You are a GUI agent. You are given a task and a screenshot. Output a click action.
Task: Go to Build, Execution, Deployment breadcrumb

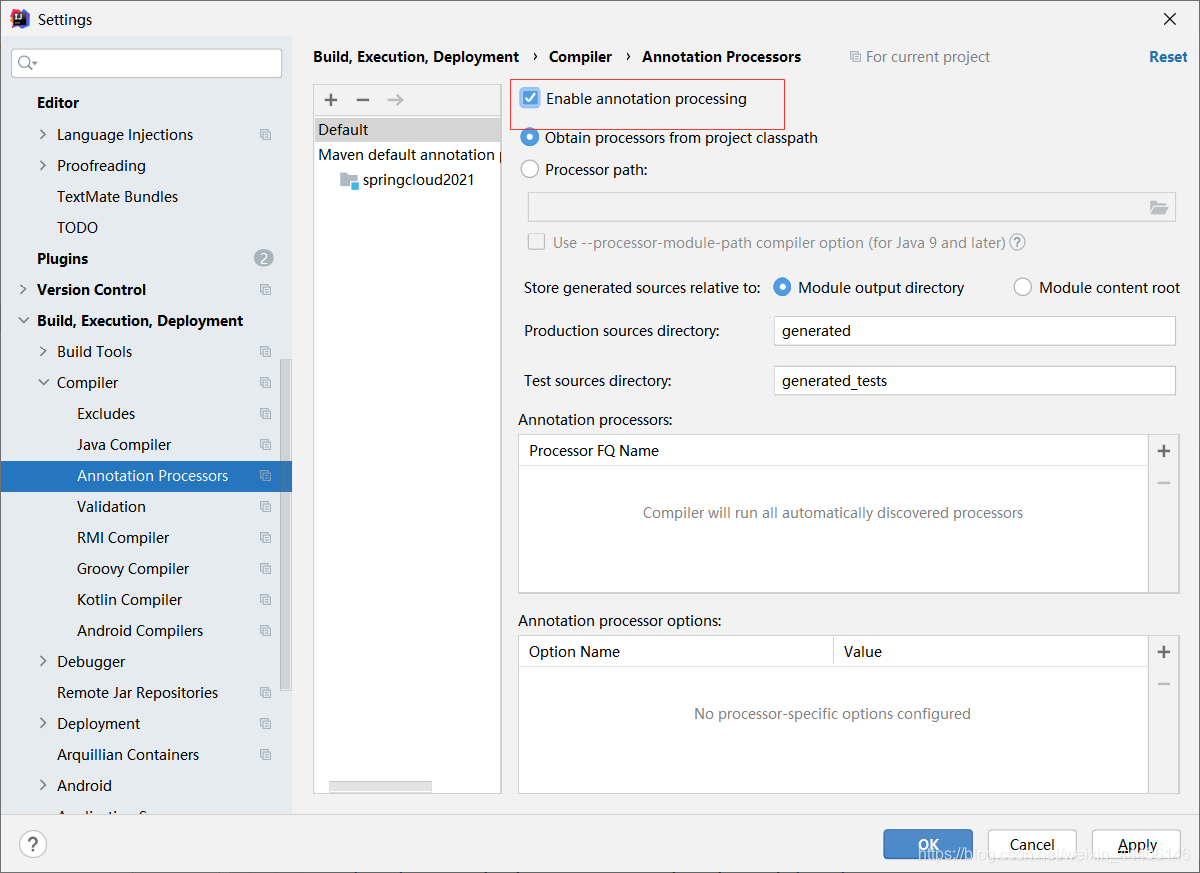pyautogui.click(x=416, y=57)
